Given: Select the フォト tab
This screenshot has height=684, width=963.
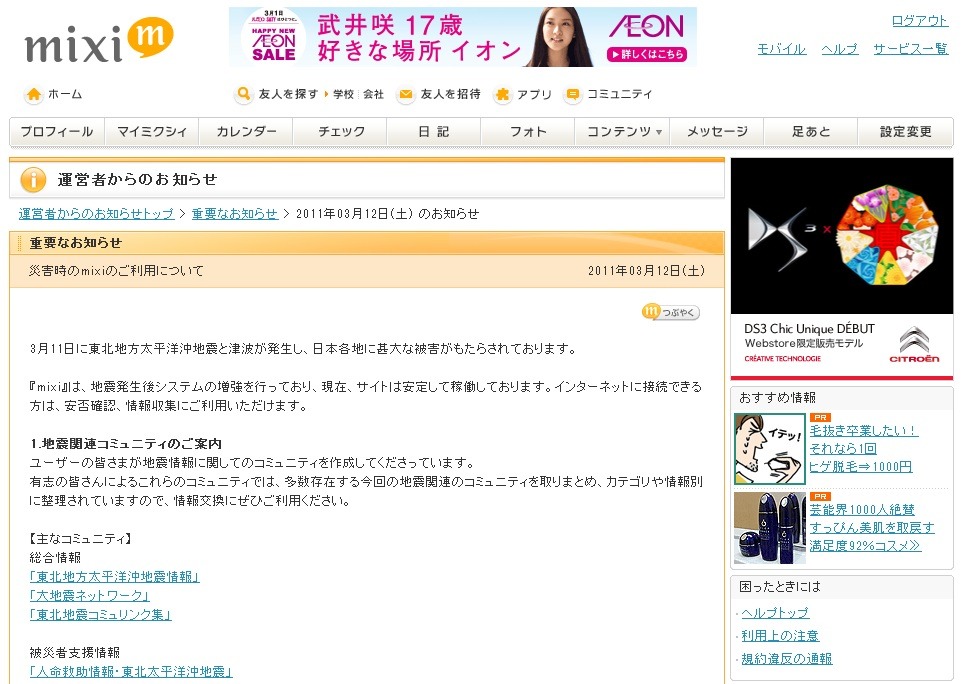Looking at the screenshot, I should click(x=528, y=131).
